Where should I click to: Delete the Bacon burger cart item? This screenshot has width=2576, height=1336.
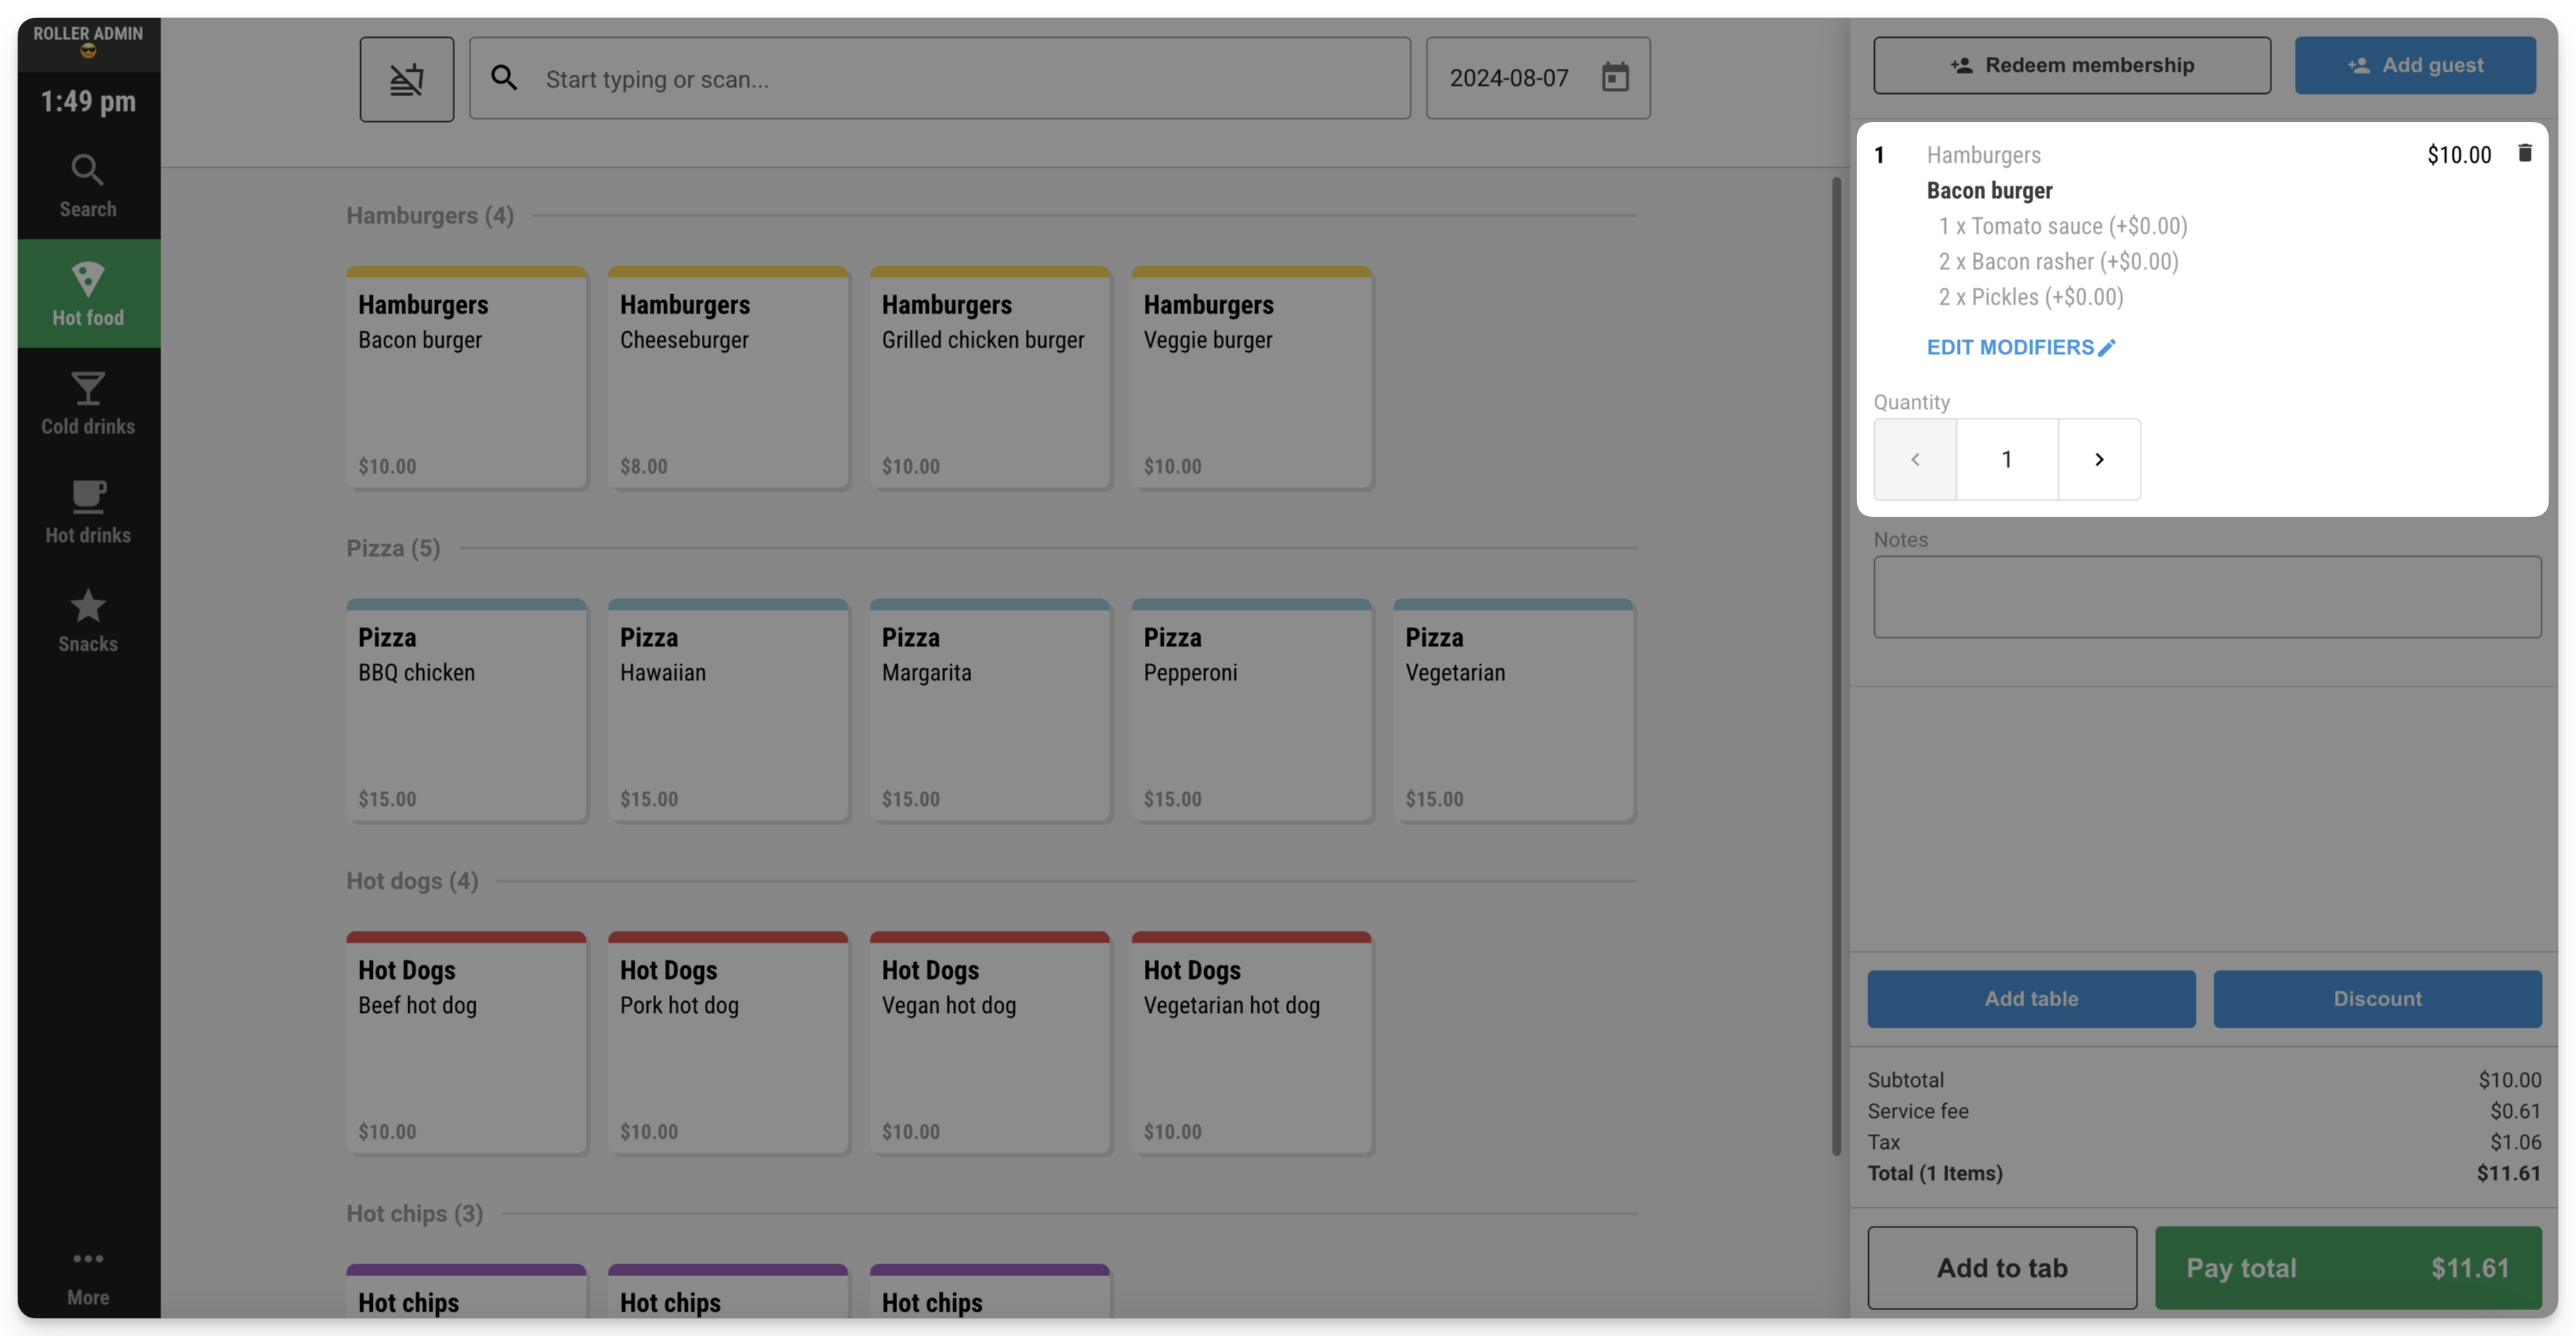(x=2524, y=153)
